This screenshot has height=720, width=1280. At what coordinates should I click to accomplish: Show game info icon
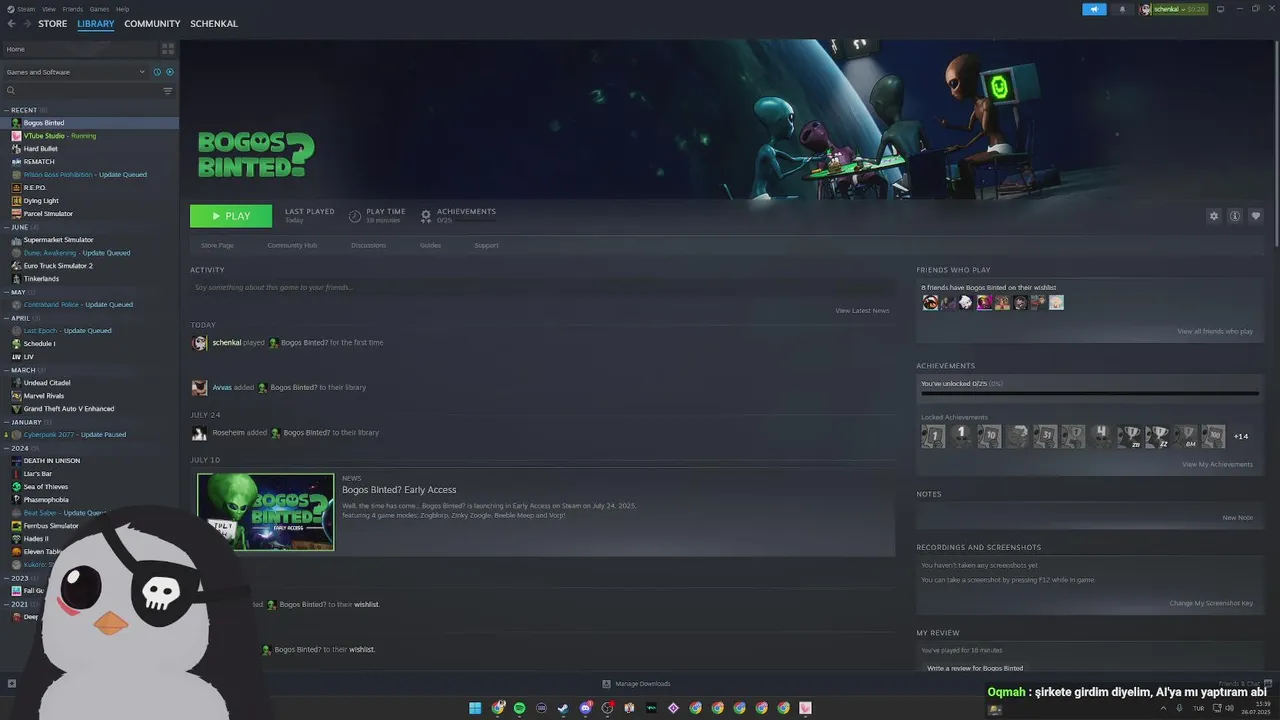point(1235,216)
